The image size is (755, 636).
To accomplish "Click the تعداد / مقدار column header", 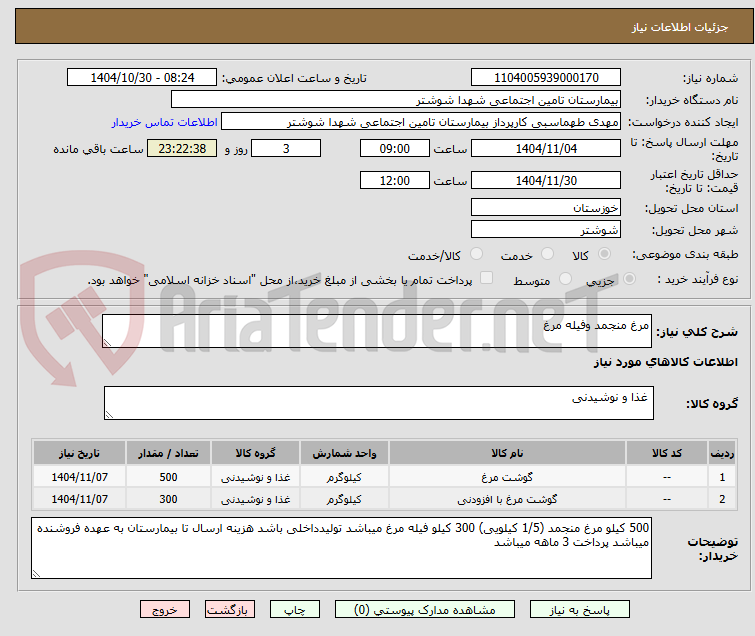I will click(168, 453).
